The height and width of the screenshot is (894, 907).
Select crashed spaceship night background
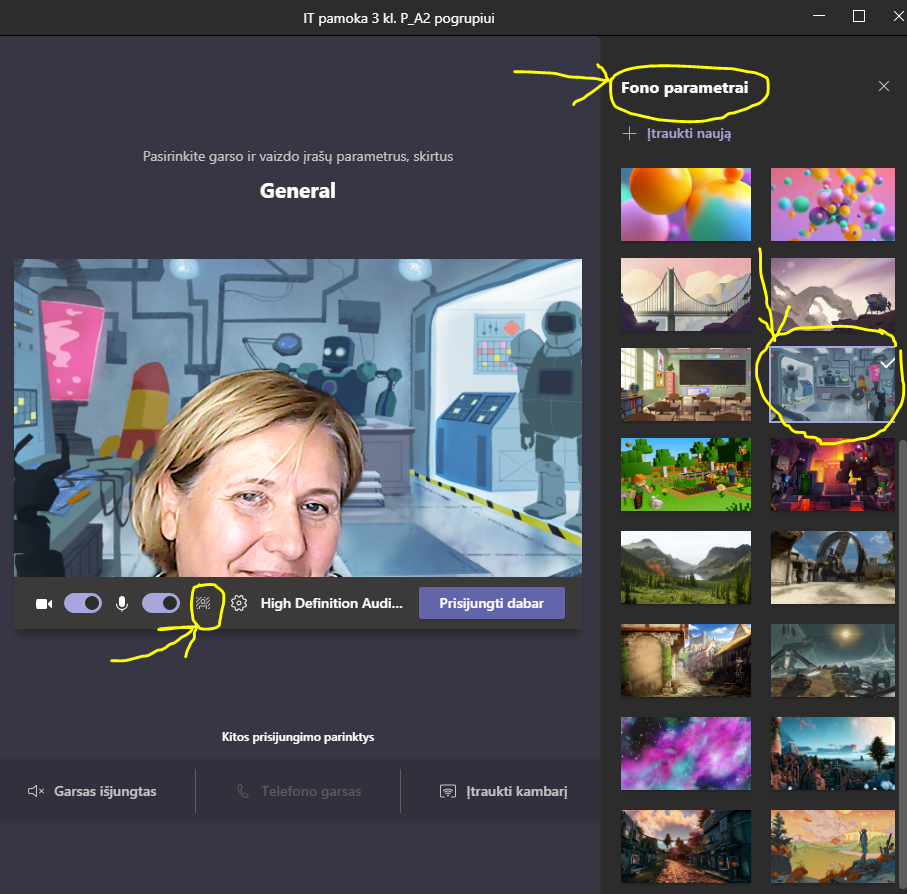(832, 660)
